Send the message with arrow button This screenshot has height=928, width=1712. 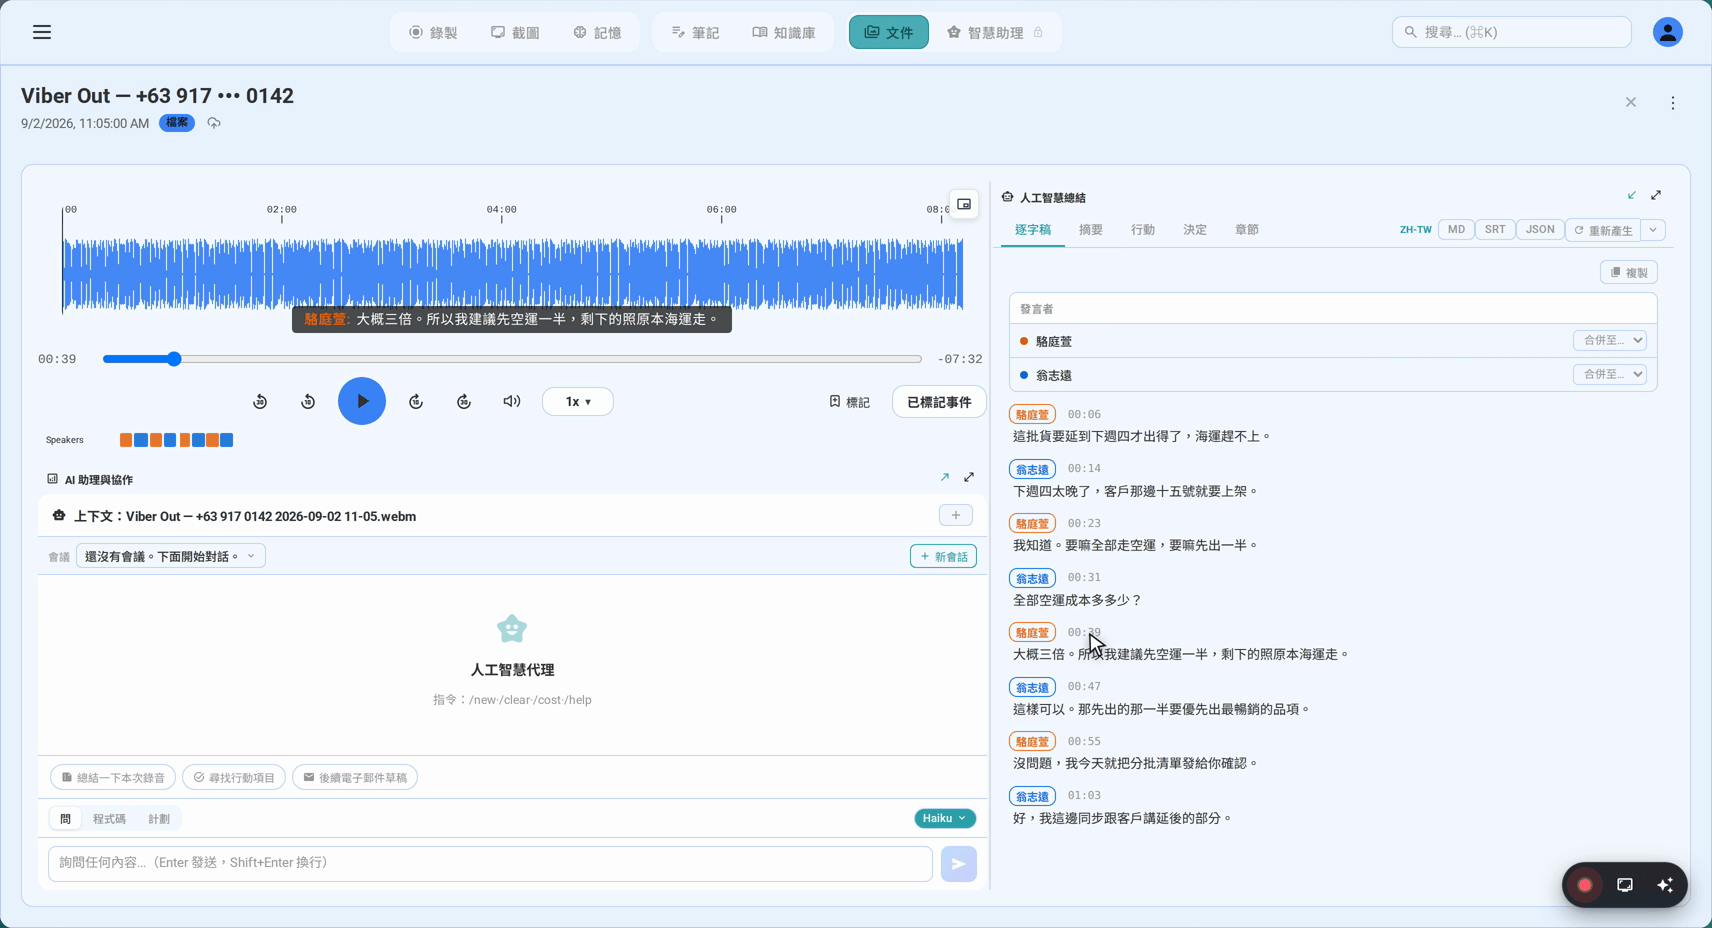958,864
